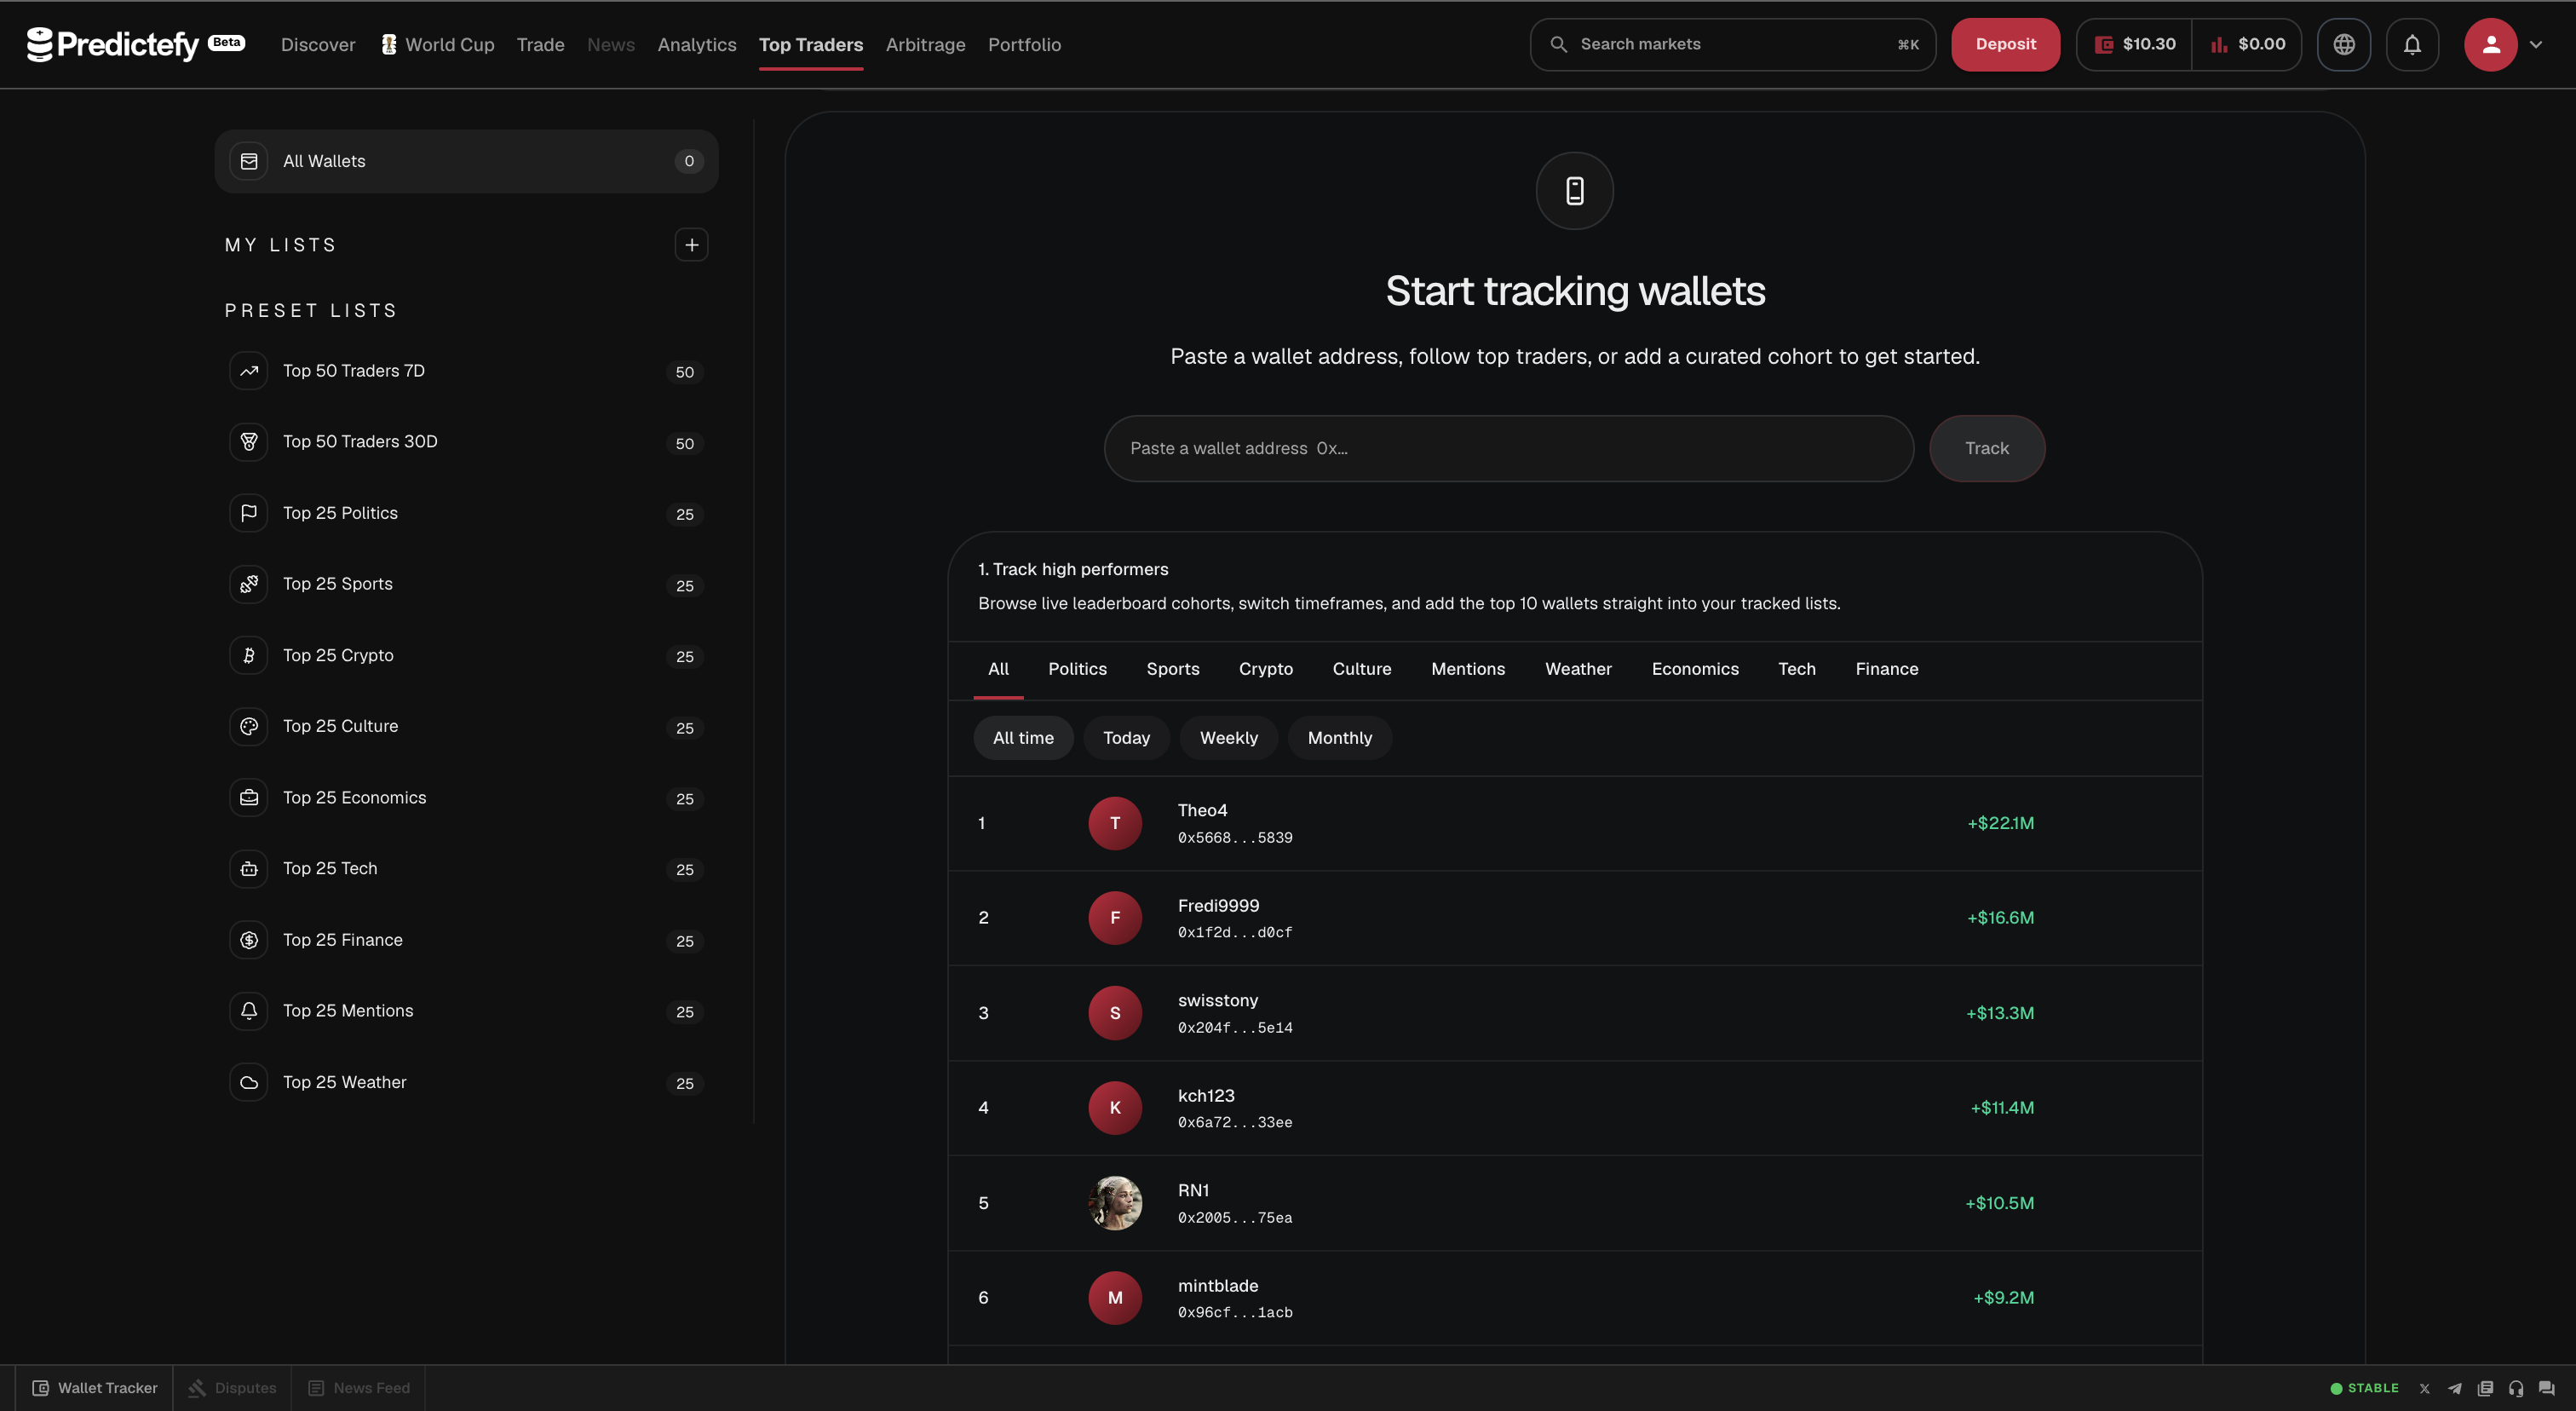Select the Monthly timeframe filter
Viewport: 2576px width, 1411px height.
tap(1339, 738)
